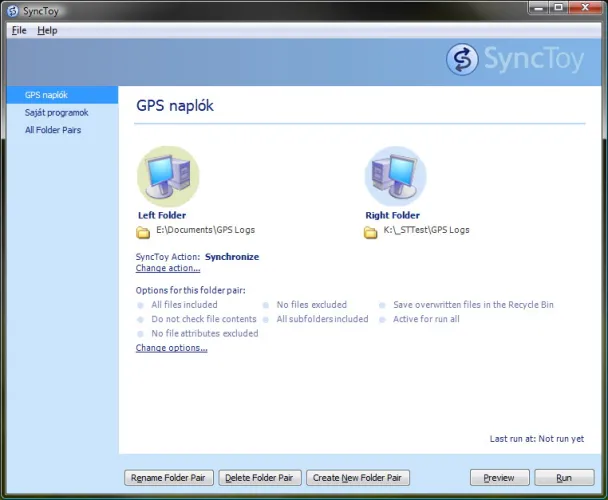
Task: Click the Delete Folder Pair button
Action: click(259, 478)
